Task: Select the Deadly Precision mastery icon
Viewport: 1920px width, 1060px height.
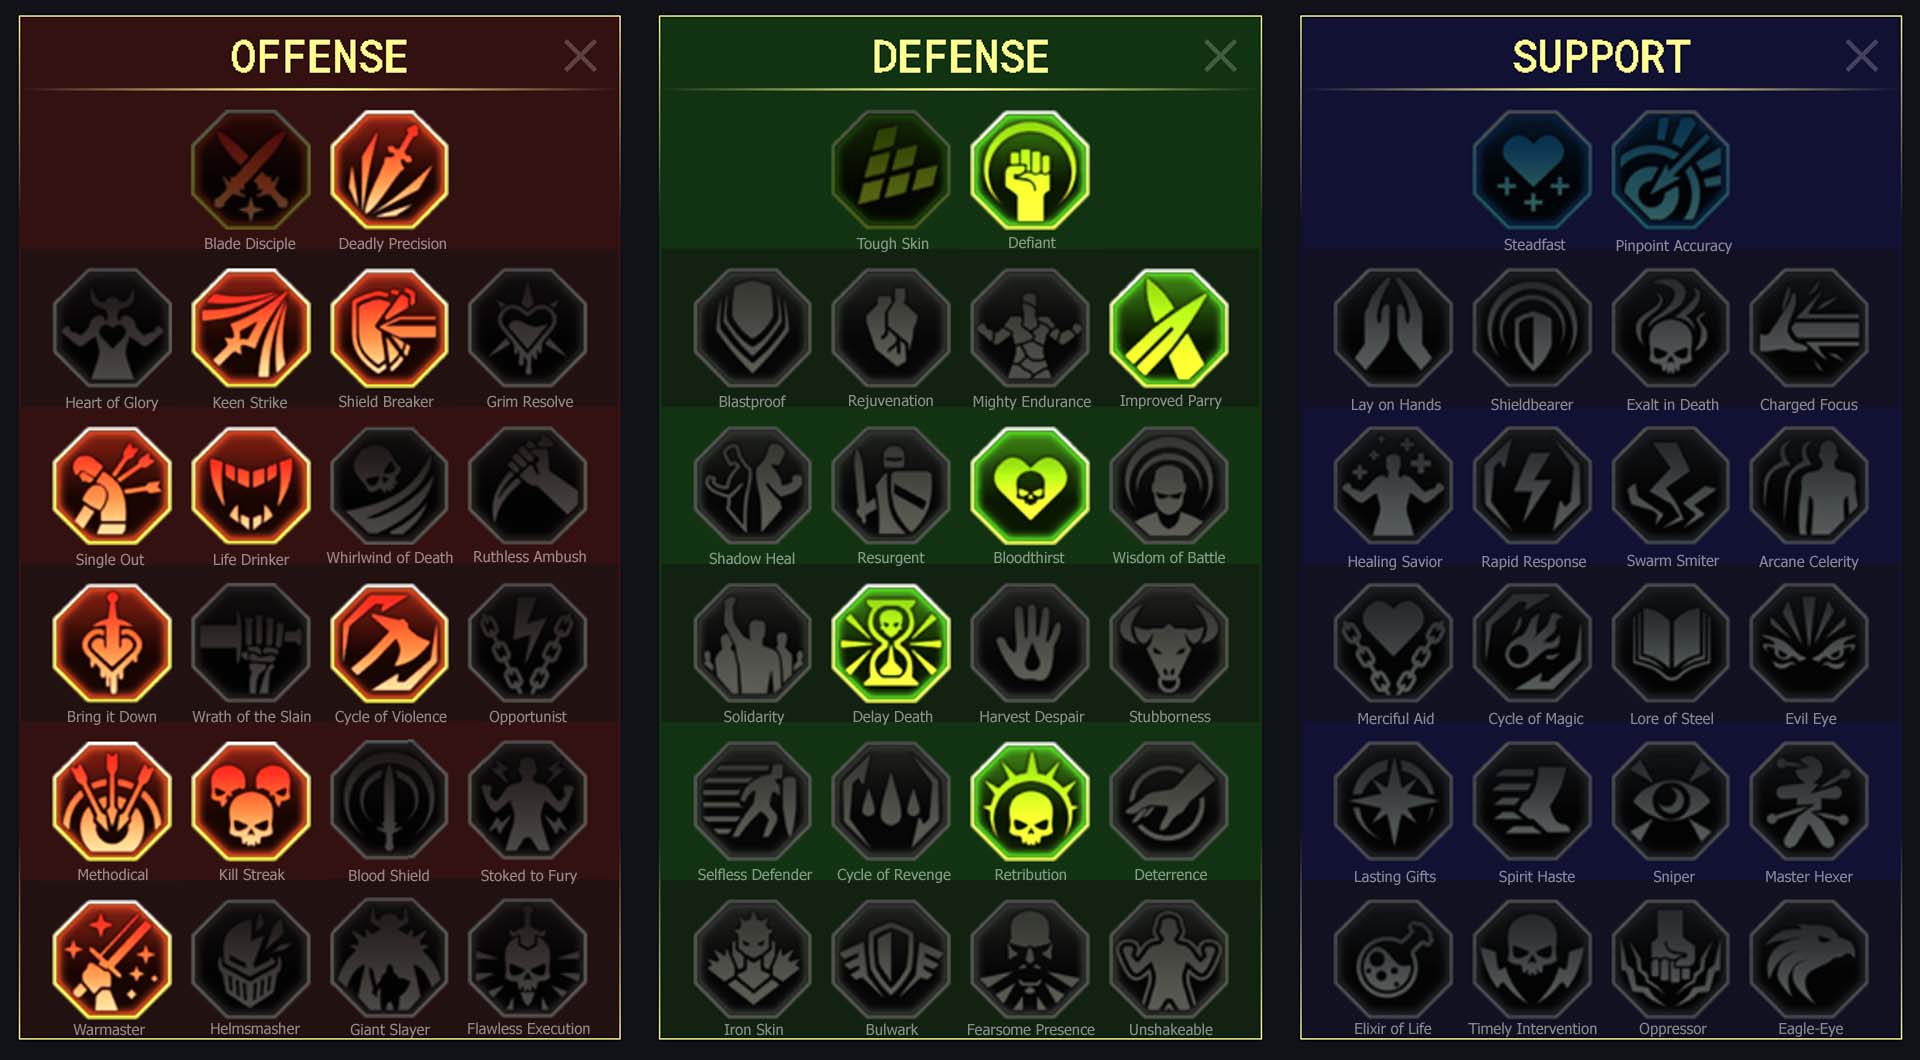Action: tap(389, 170)
